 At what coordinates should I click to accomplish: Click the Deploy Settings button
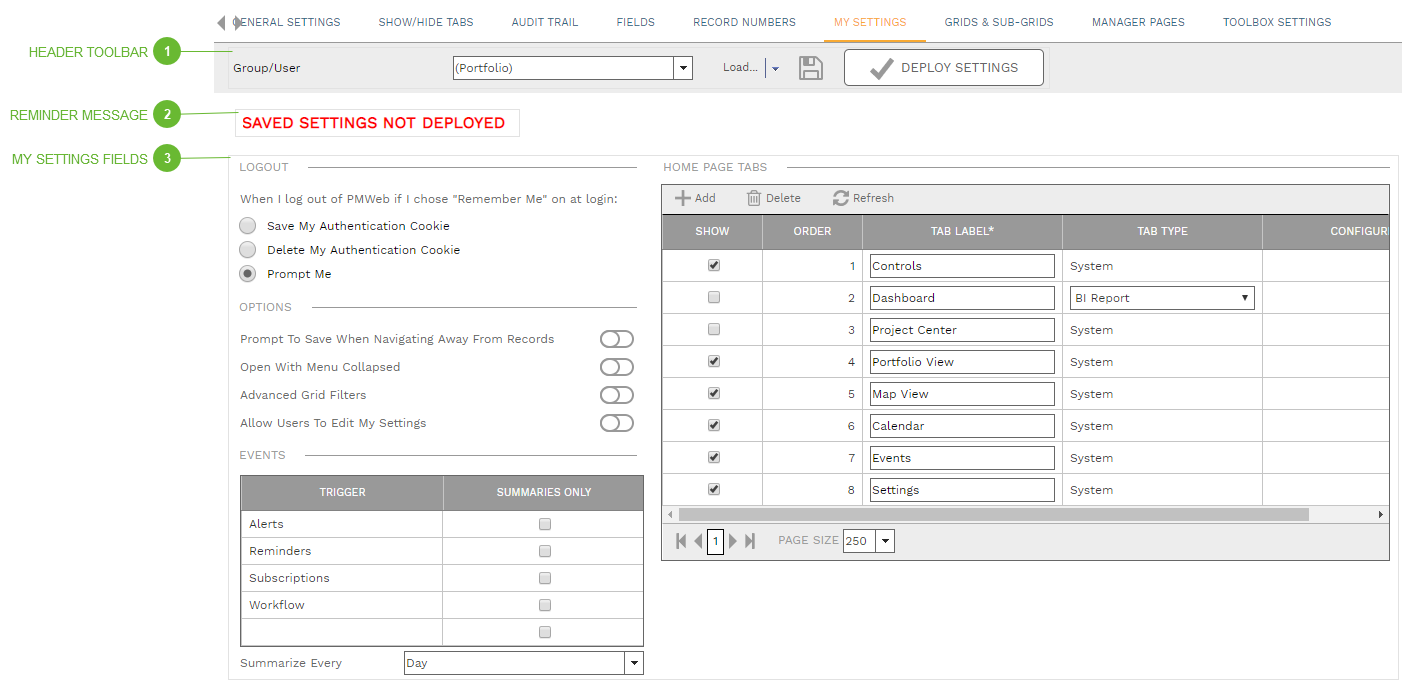click(943, 67)
